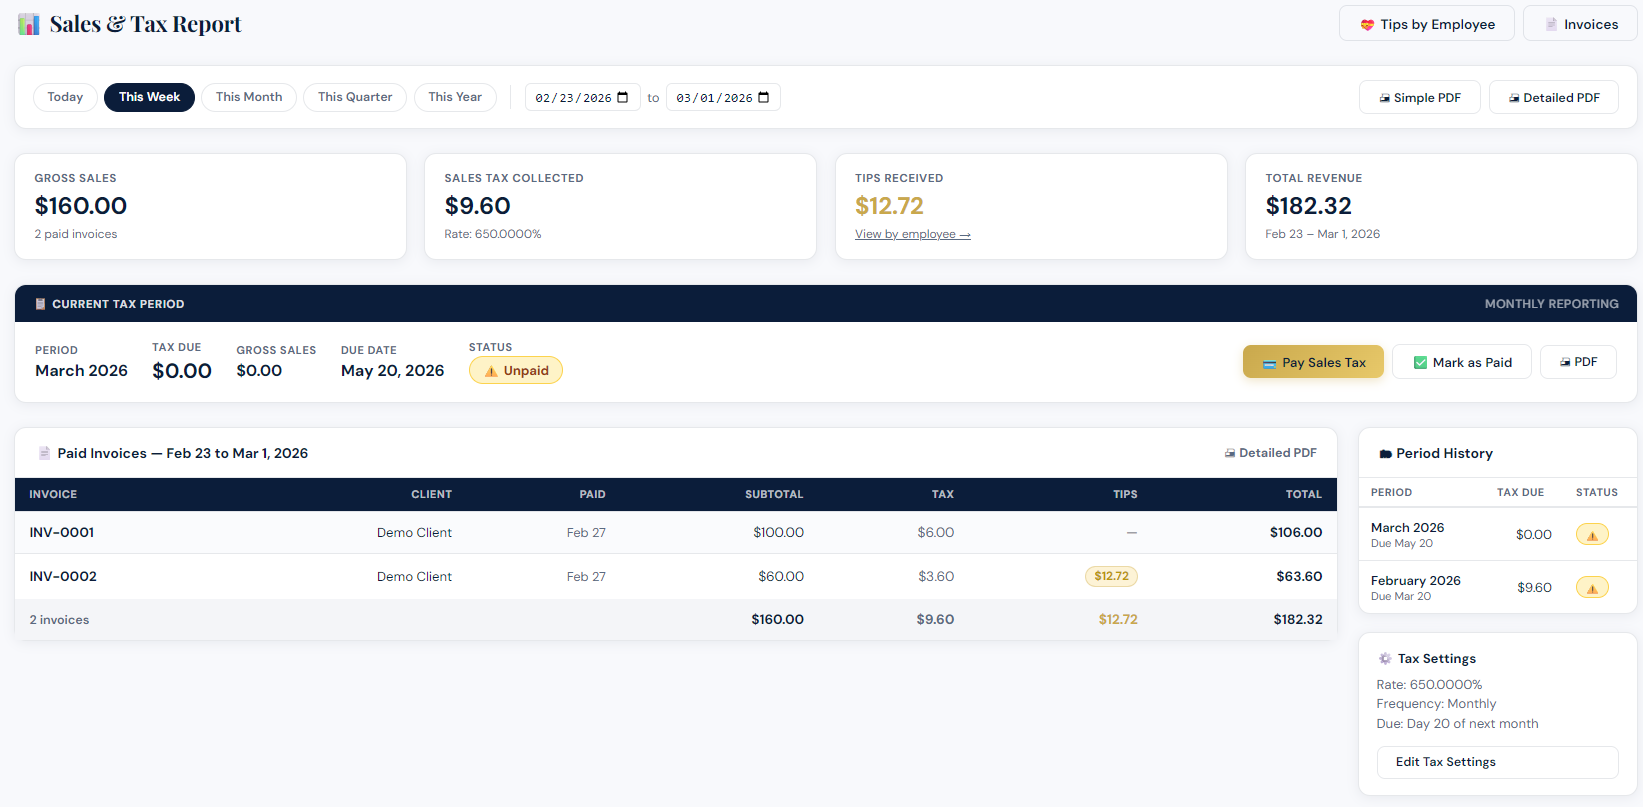Screen dimensions: 1643x807
Task: Click the start date input field
Action: tap(572, 98)
